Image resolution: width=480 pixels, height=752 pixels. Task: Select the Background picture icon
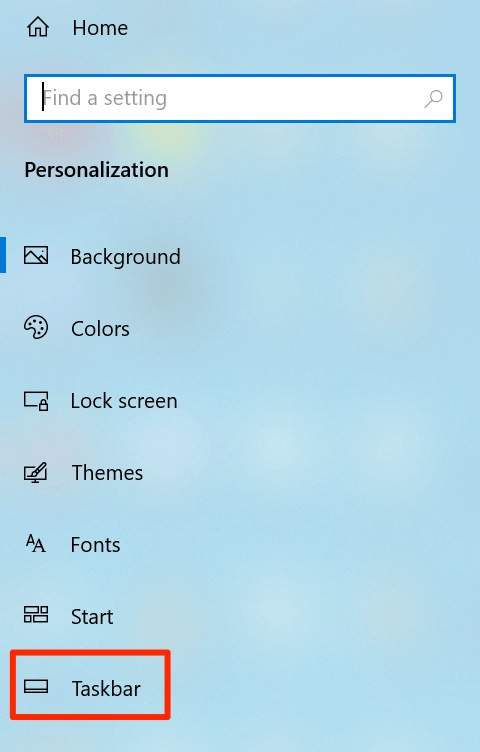click(x=36, y=256)
